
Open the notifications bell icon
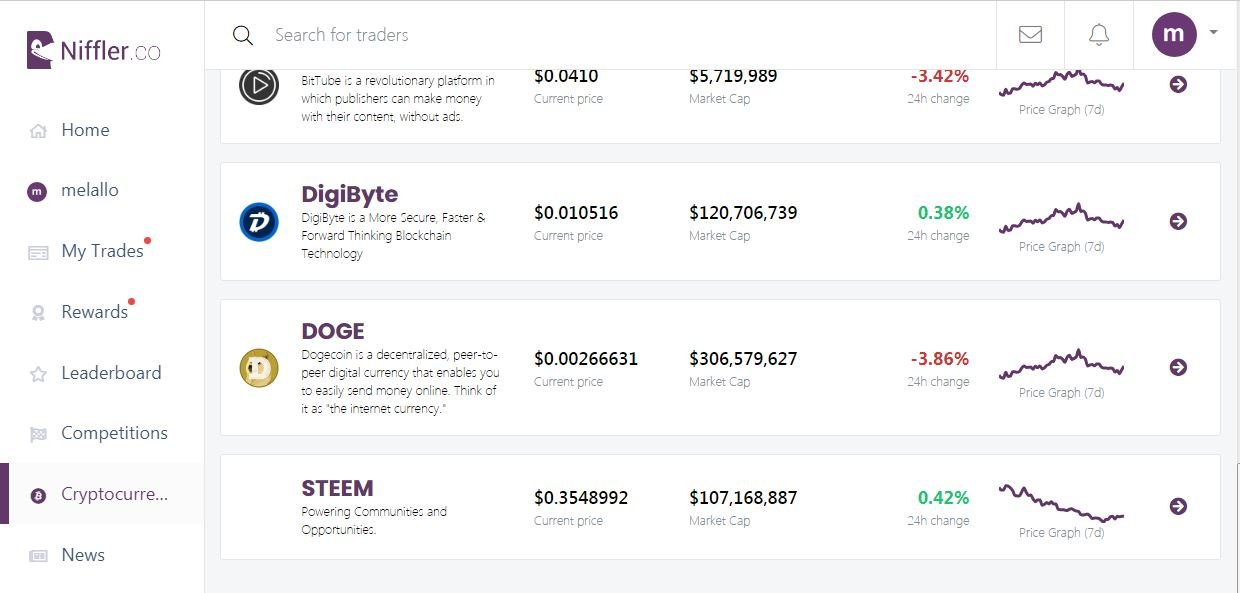point(1099,35)
